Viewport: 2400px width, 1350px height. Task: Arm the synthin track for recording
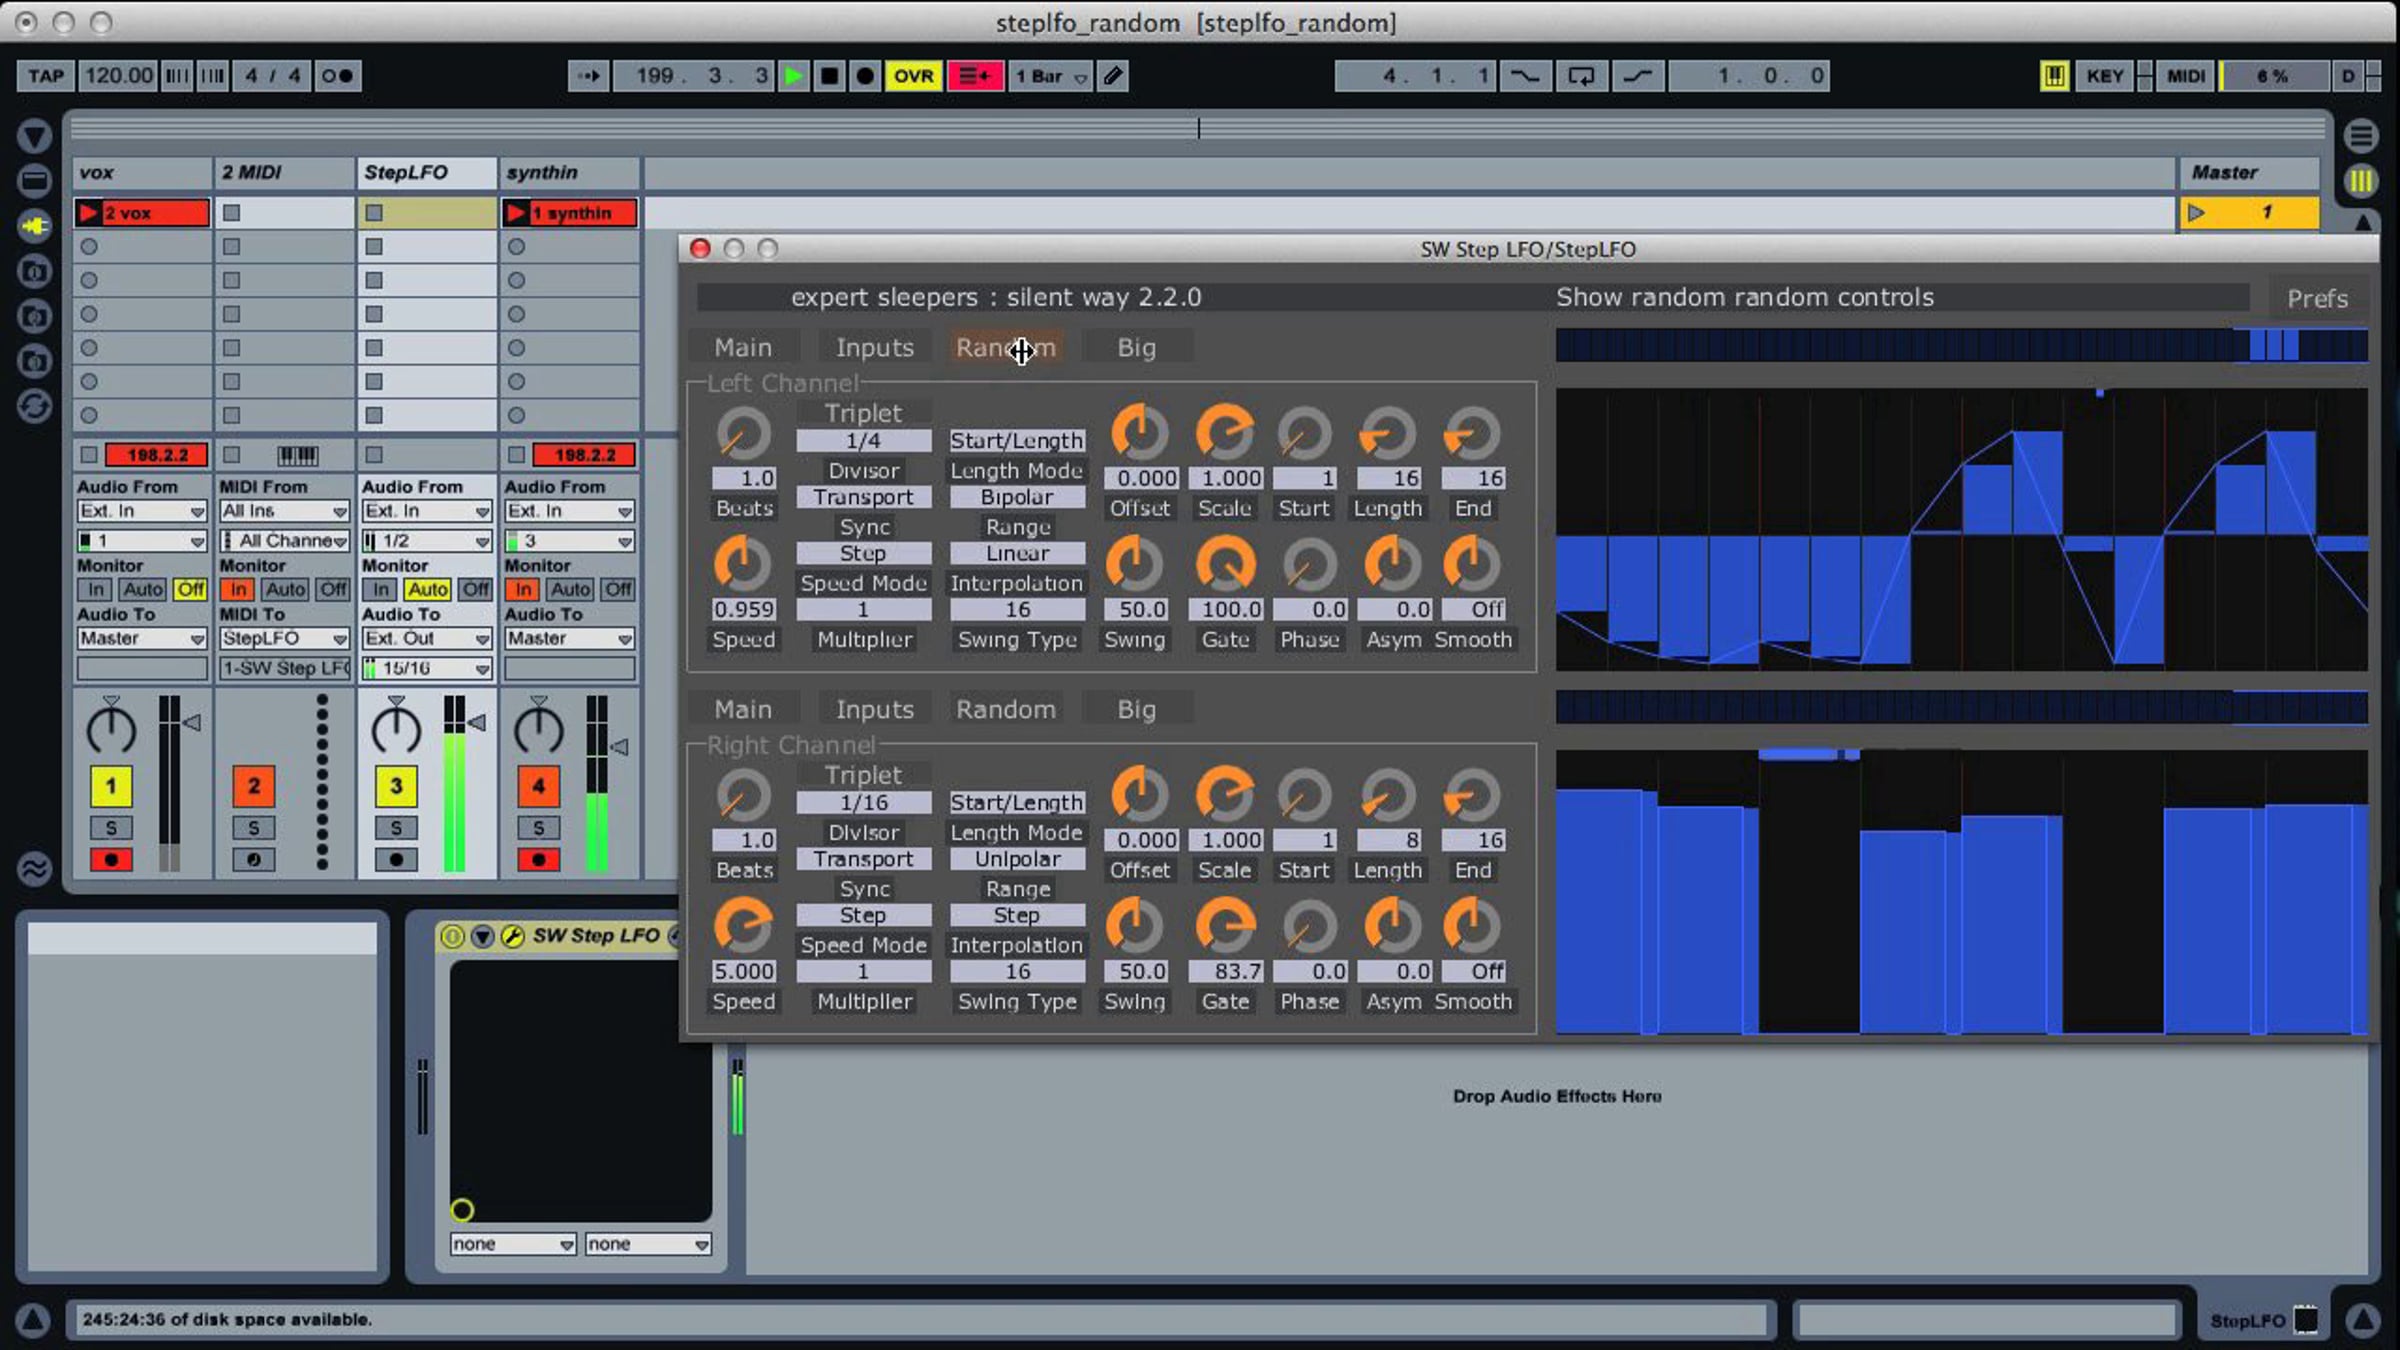[539, 859]
